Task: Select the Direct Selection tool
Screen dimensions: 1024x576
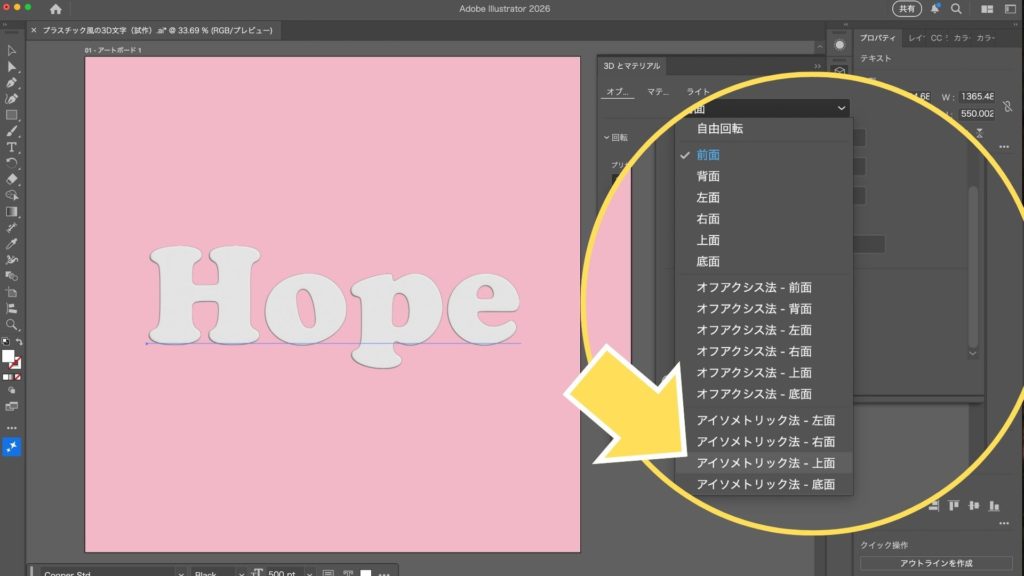Action: click(12, 66)
